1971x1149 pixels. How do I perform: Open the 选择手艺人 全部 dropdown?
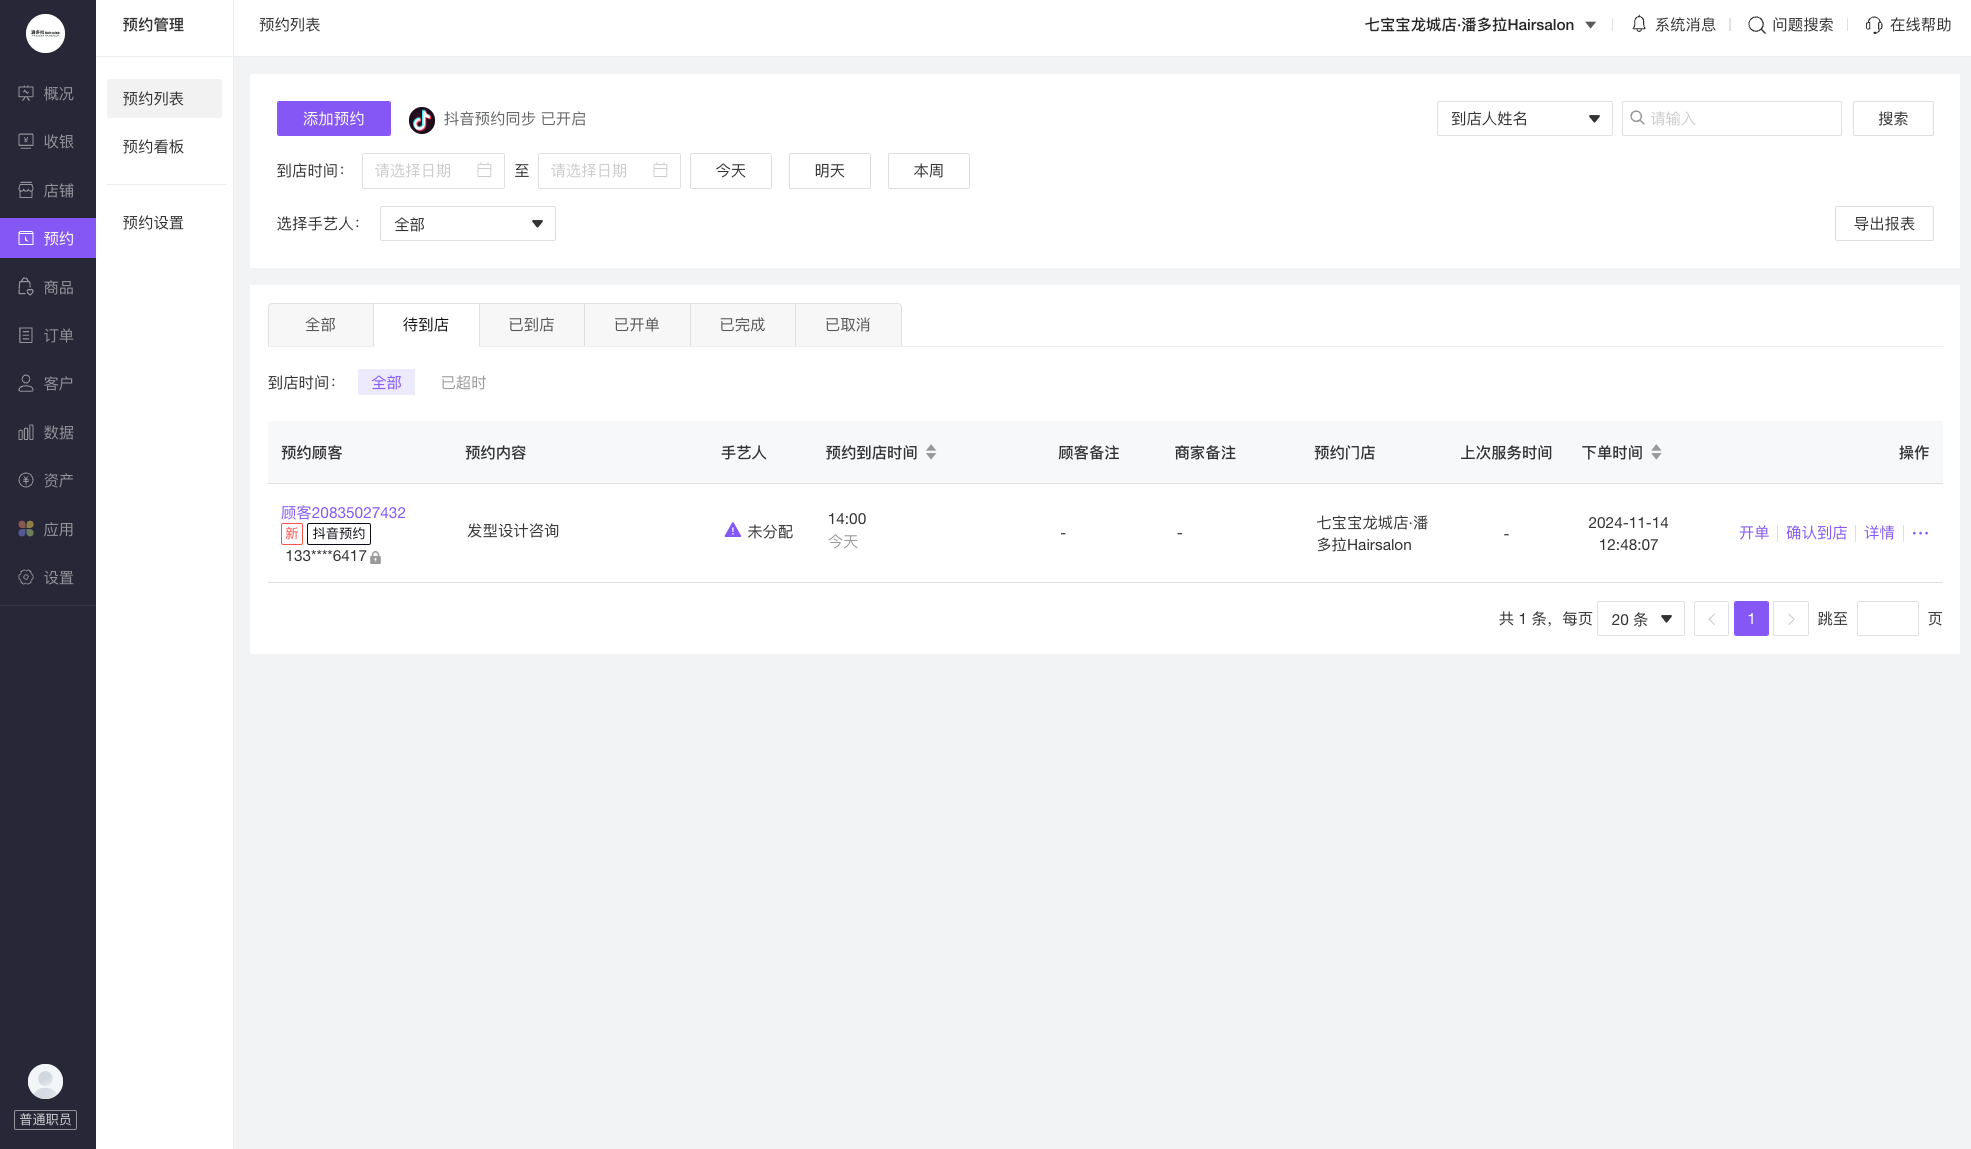point(468,224)
